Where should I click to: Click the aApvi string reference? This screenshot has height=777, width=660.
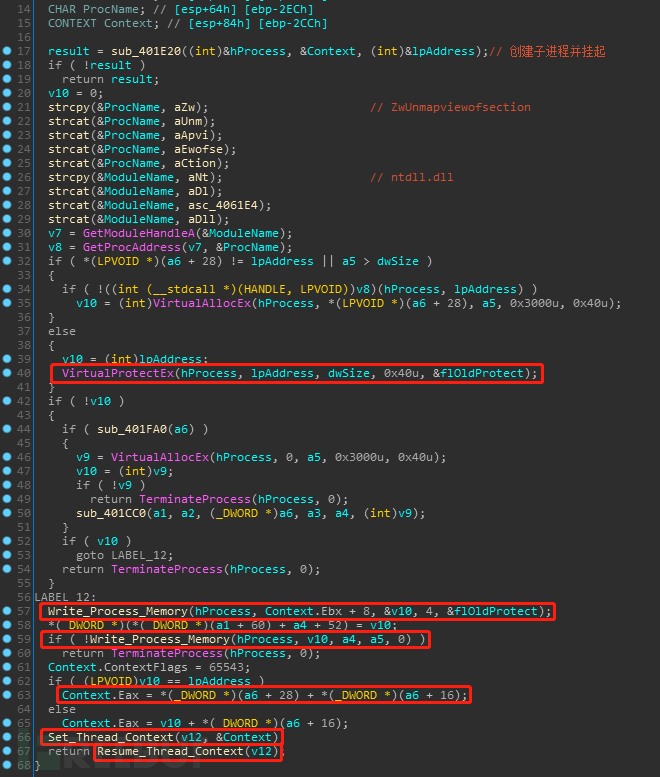pos(191,135)
